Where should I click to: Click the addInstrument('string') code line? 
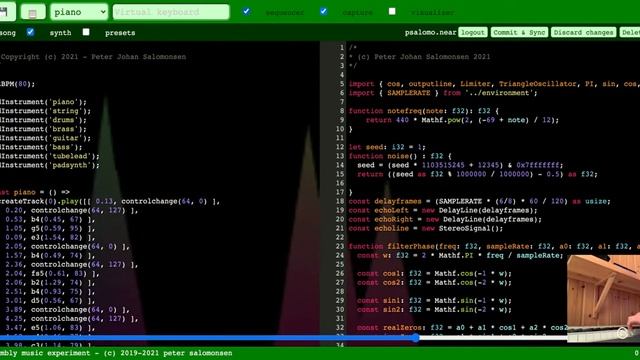click(x=45, y=111)
